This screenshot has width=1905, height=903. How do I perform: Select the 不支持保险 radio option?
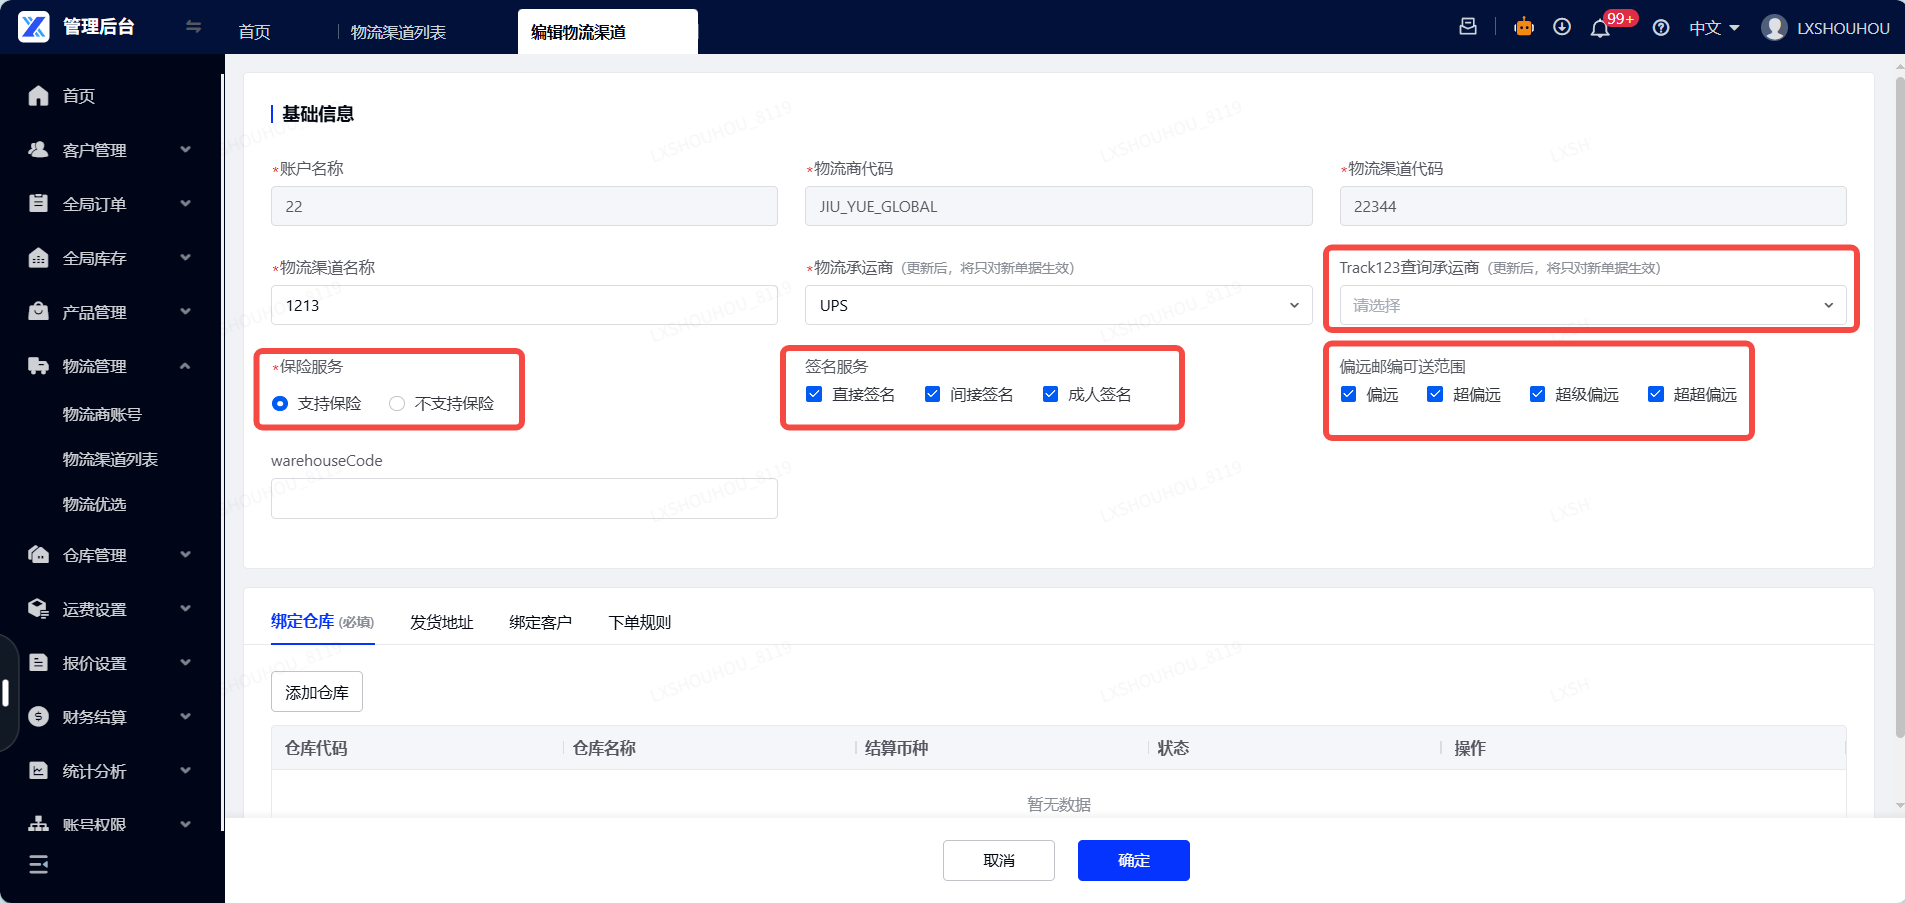[x=397, y=404]
